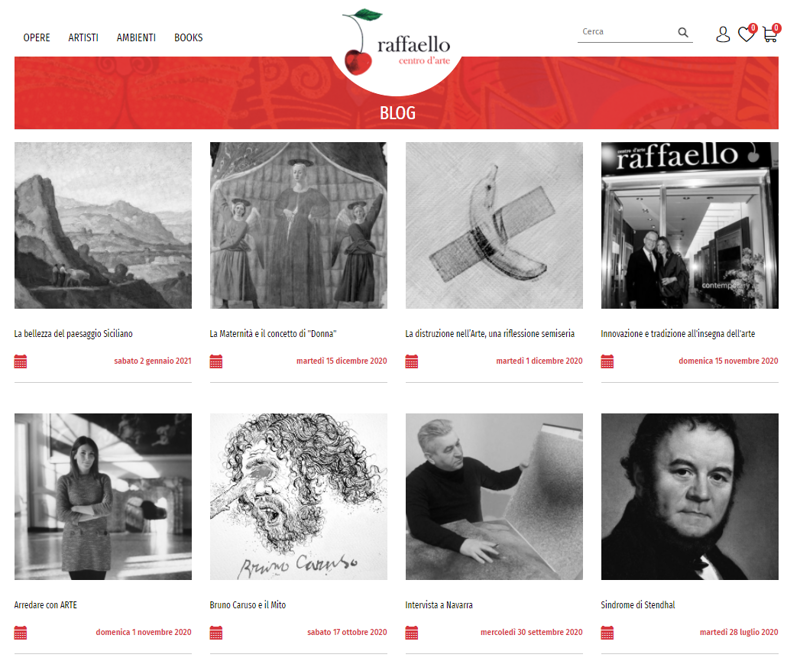Open the shopping cart icon
The width and height of the screenshot is (800, 661).
tap(770, 34)
